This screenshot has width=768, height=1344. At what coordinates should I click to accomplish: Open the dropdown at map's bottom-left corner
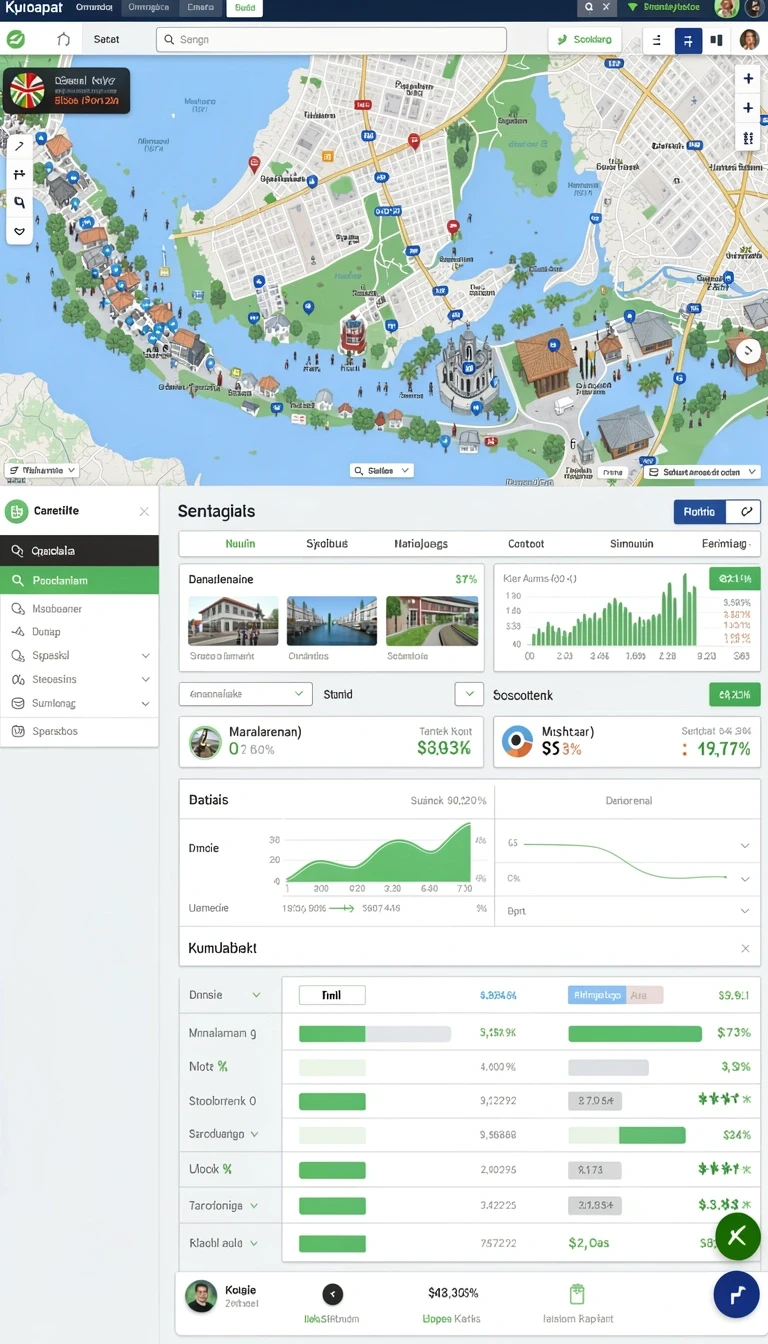tap(41, 470)
